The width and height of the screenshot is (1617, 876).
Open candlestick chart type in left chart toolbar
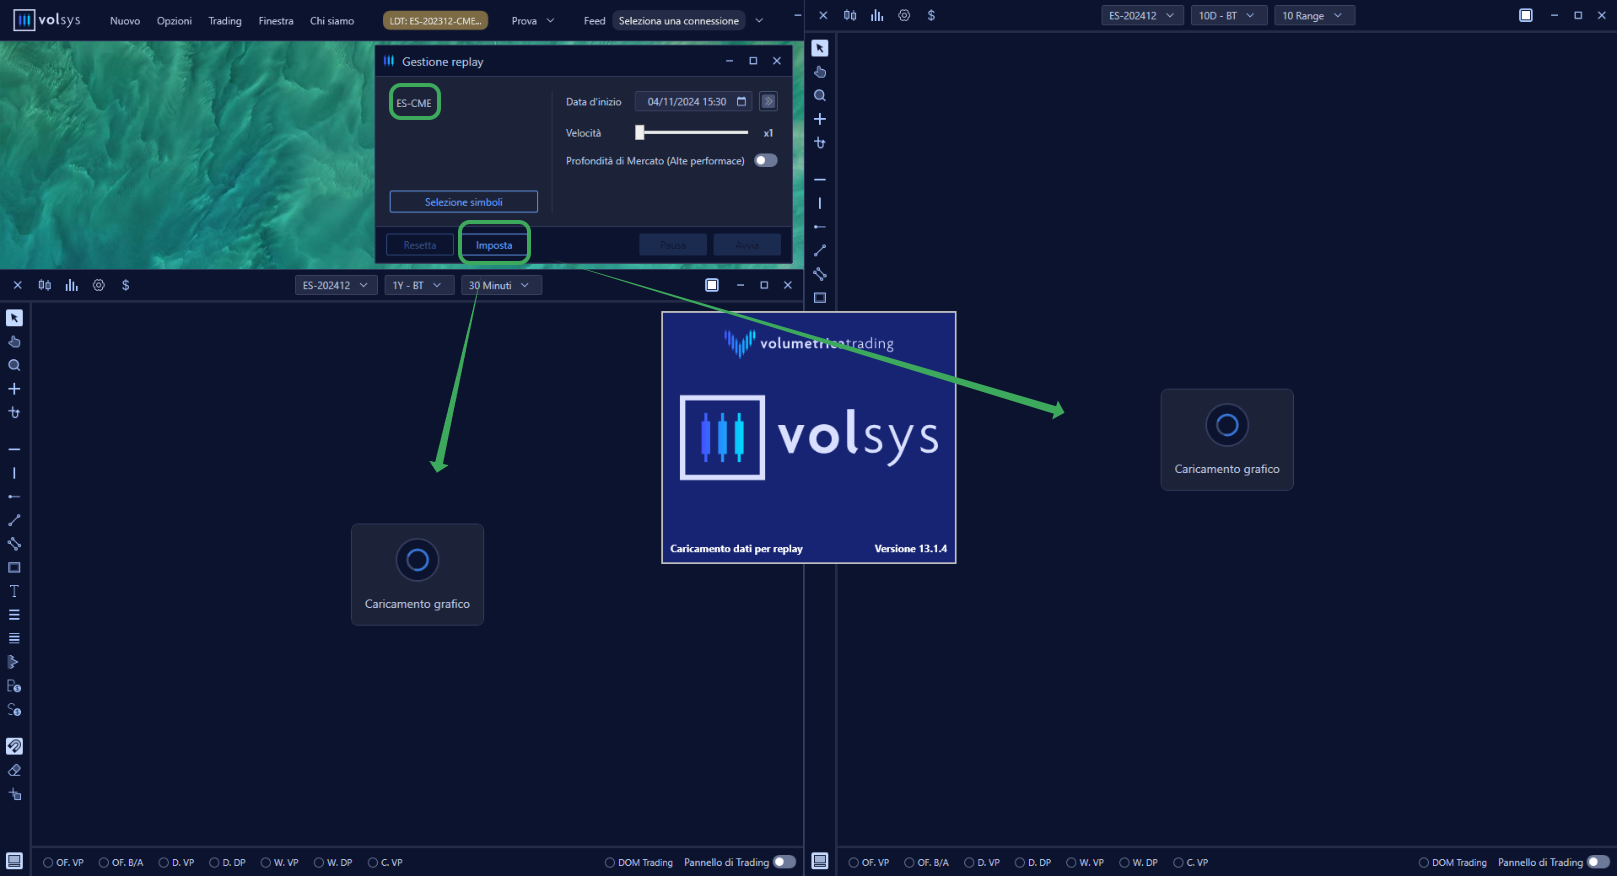[x=45, y=285]
